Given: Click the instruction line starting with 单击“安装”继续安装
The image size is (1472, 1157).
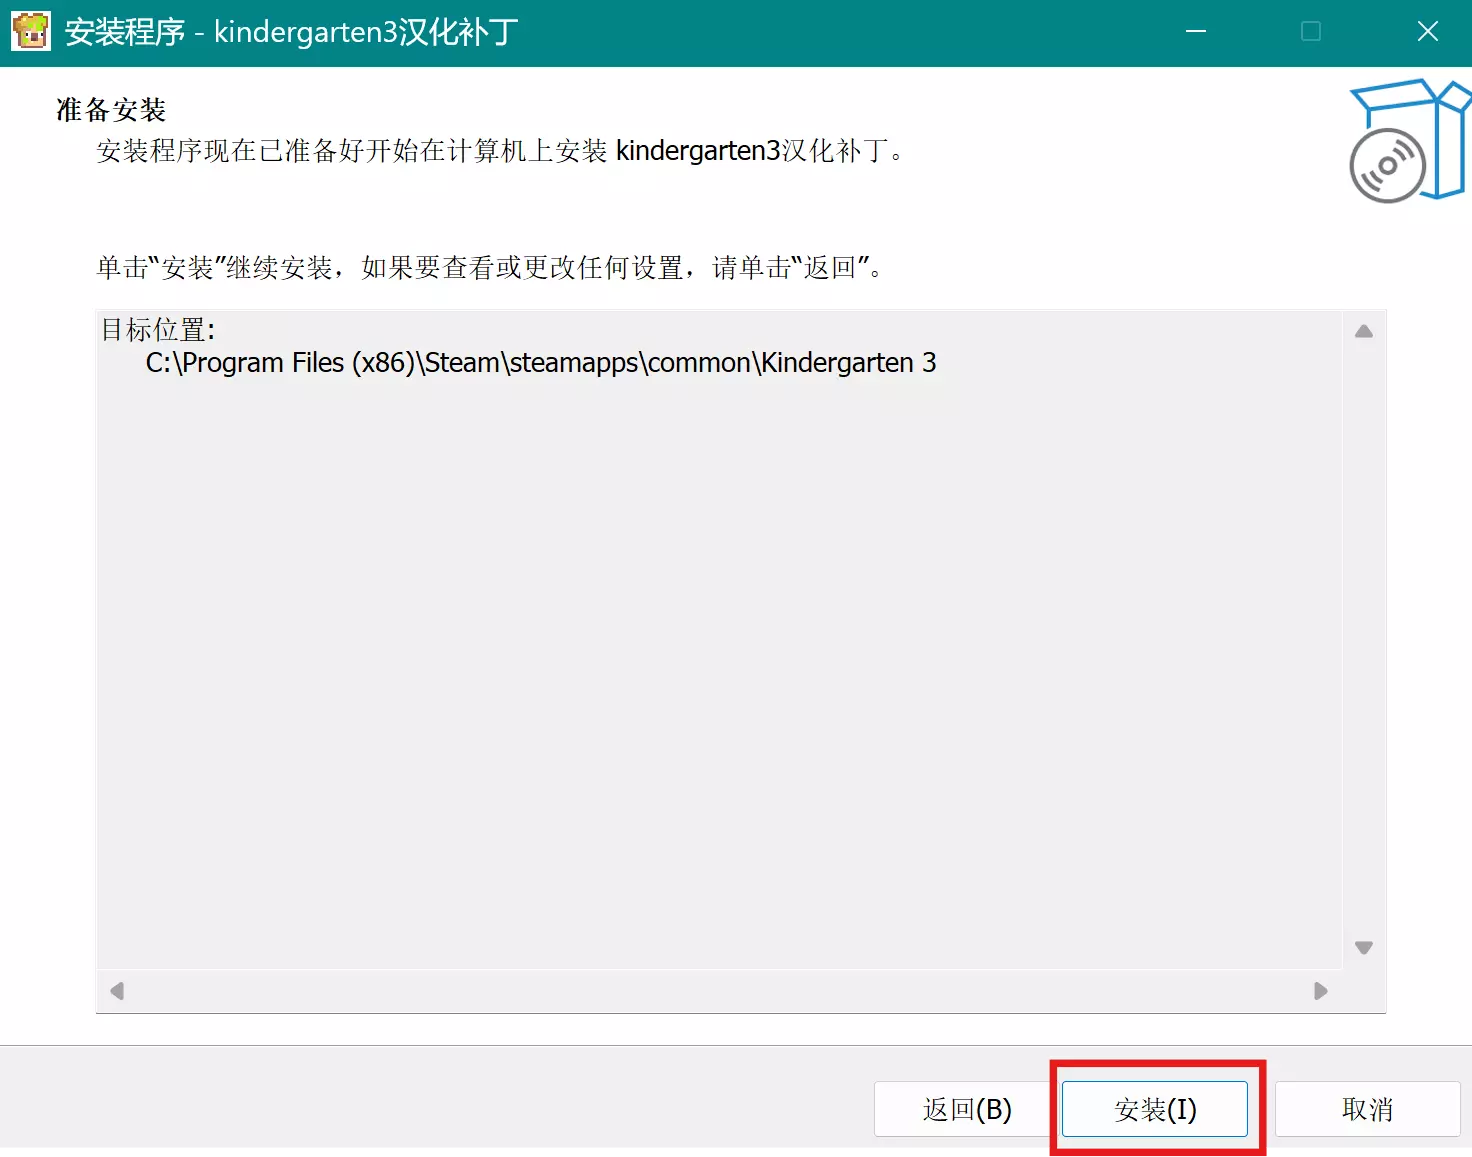Looking at the screenshot, I should click(x=490, y=267).
